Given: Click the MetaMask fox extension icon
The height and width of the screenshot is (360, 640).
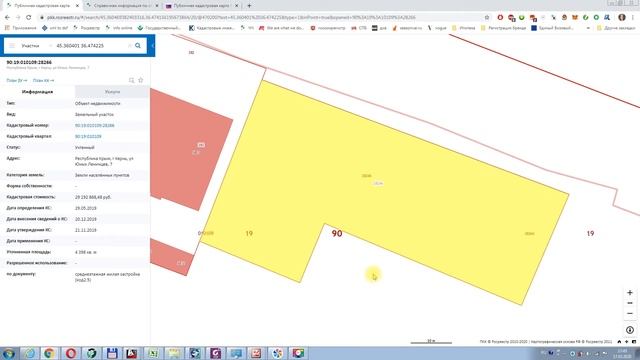Looking at the screenshot, I should (x=575, y=18).
